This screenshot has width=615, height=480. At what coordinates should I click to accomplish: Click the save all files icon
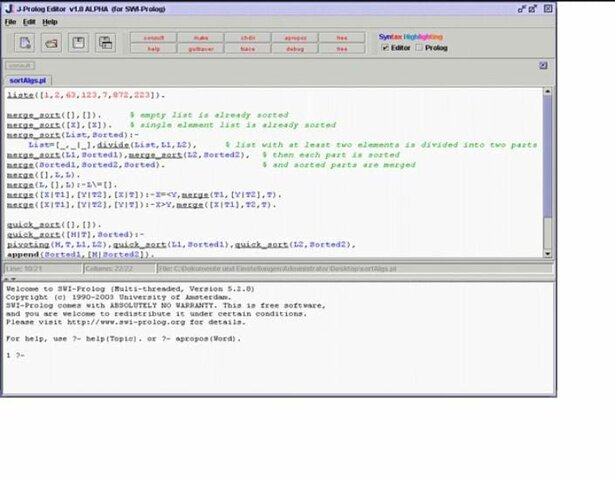(106, 43)
